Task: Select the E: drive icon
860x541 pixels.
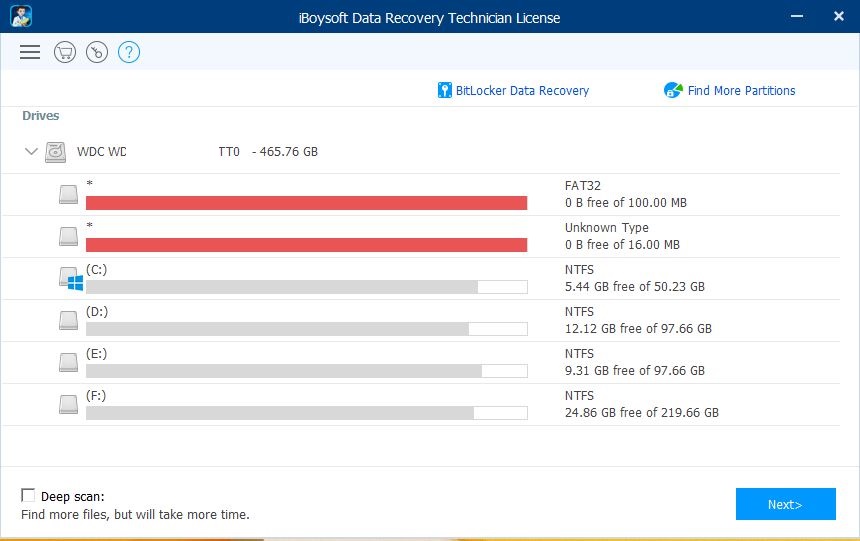Action: point(69,363)
